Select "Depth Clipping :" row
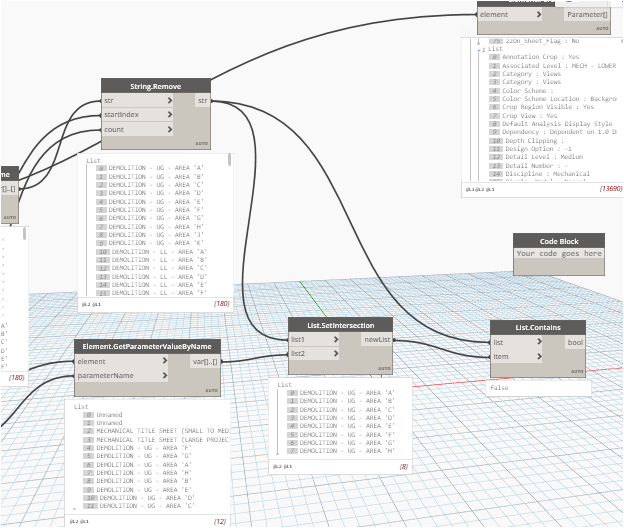 pos(527,141)
